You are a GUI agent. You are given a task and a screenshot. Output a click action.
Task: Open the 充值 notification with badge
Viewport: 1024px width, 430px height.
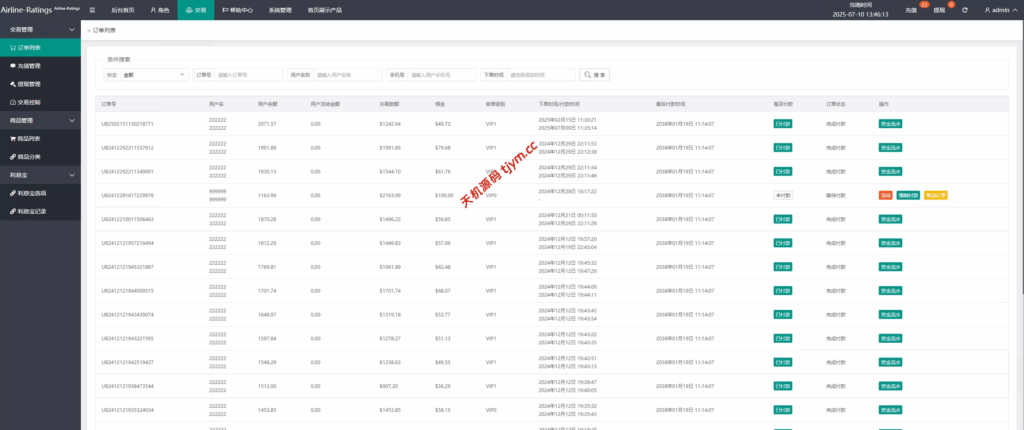(911, 10)
